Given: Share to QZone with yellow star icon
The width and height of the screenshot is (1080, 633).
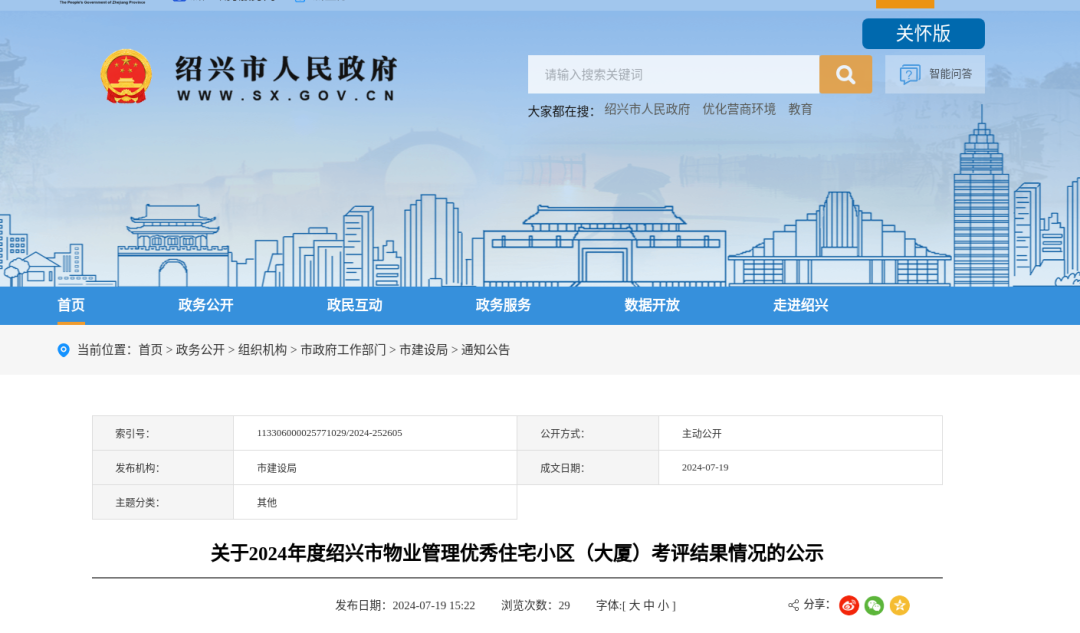Looking at the screenshot, I should tap(900, 605).
